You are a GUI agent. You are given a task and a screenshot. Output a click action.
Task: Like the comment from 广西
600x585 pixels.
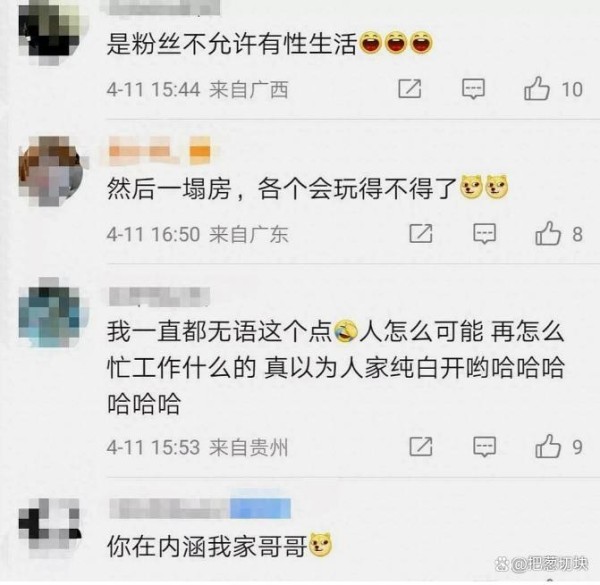(536, 88)
